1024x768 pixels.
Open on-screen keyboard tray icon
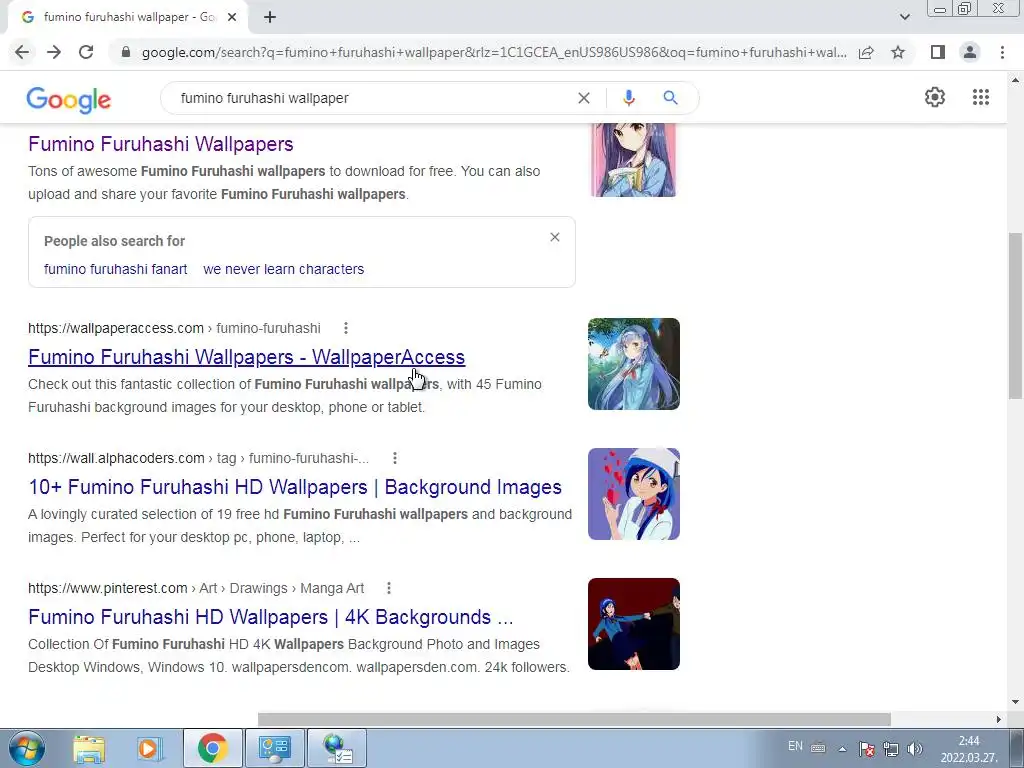tap(818, 748)
